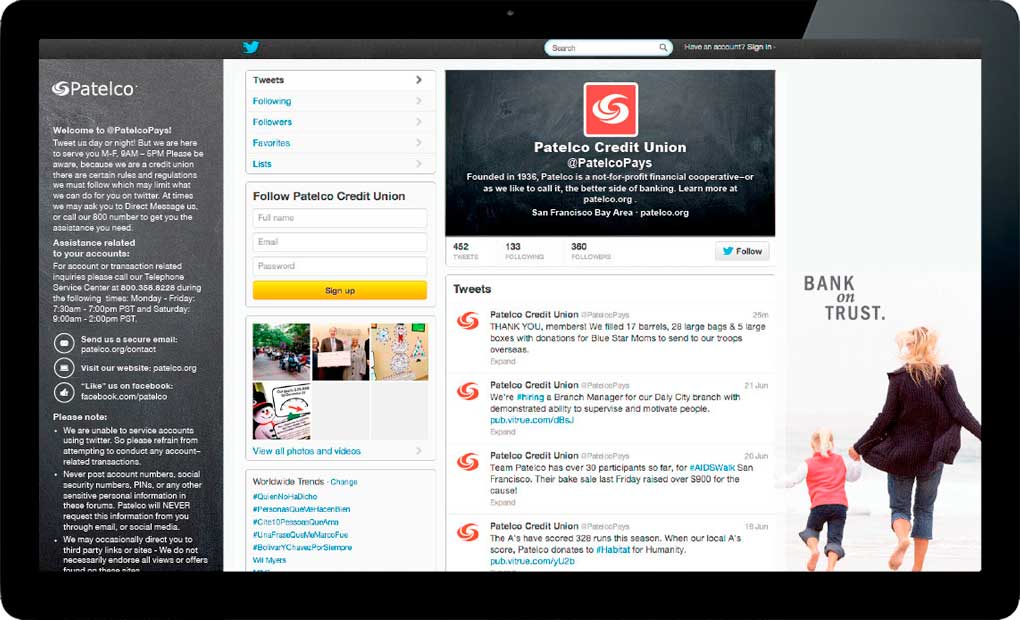Click the website icon beside patelco.org
The image size is (1020, 620).
tap(64, 368)
